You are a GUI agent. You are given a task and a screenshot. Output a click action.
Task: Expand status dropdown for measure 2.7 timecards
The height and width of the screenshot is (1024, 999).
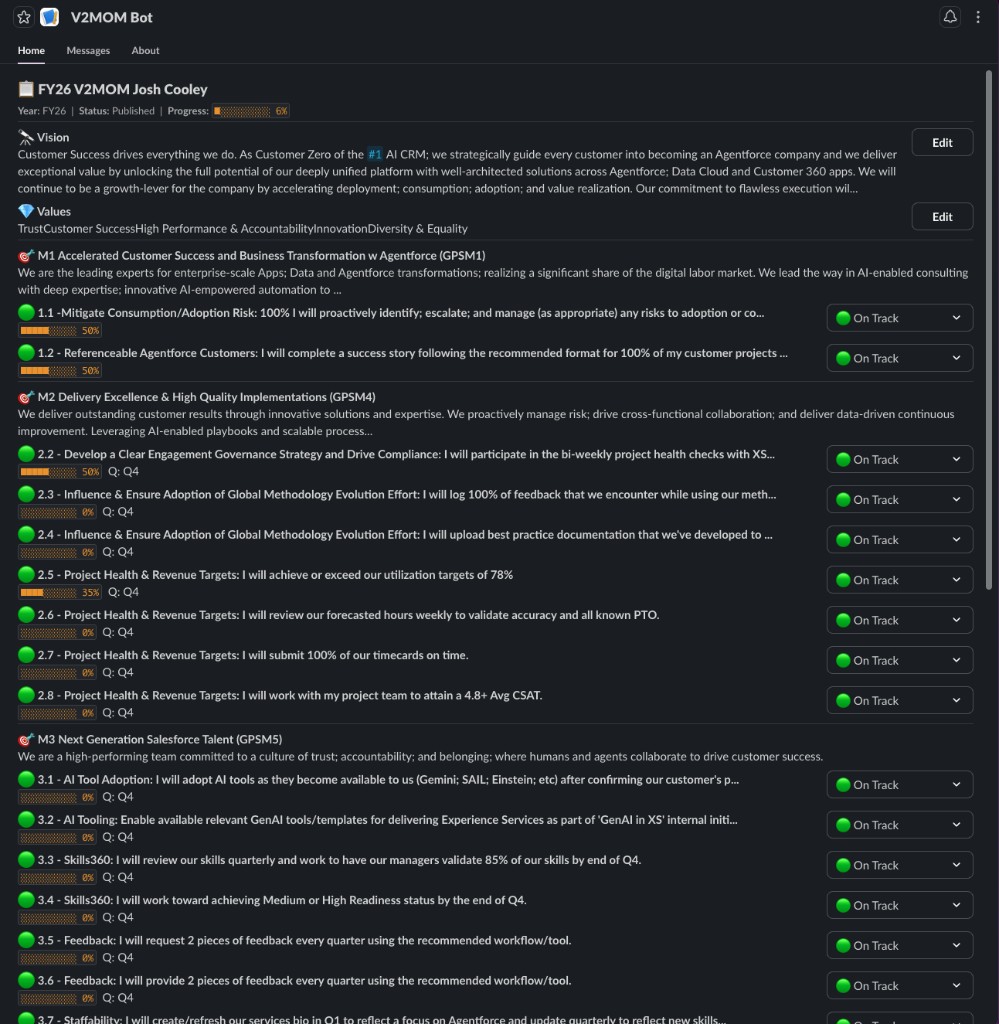[899, 660]
